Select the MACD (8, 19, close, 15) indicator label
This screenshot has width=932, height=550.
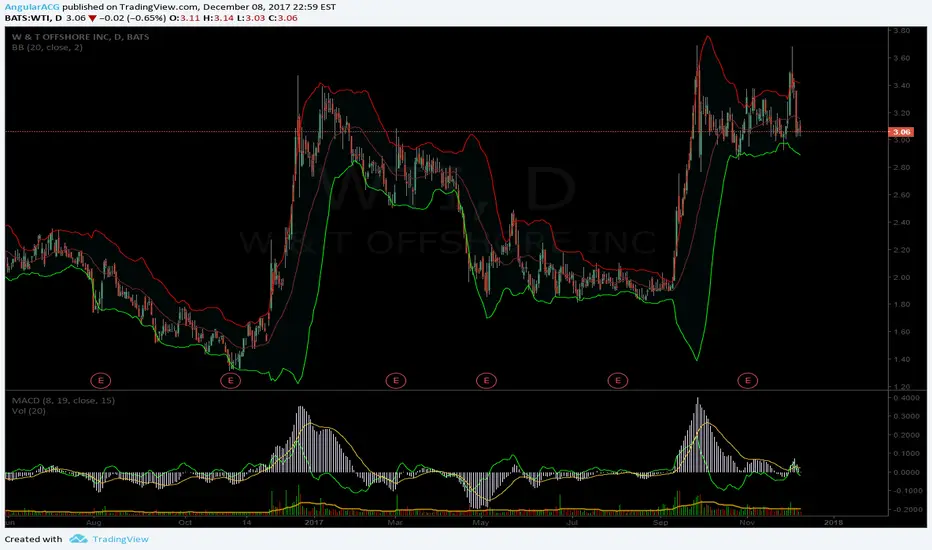[63, 400]
